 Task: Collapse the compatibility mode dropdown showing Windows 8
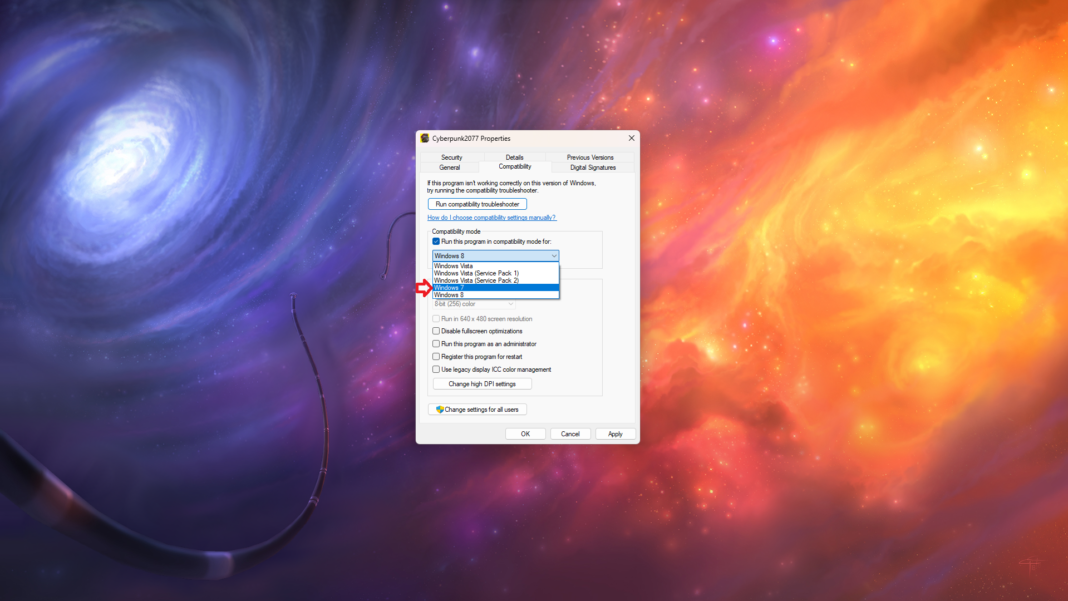553,256
